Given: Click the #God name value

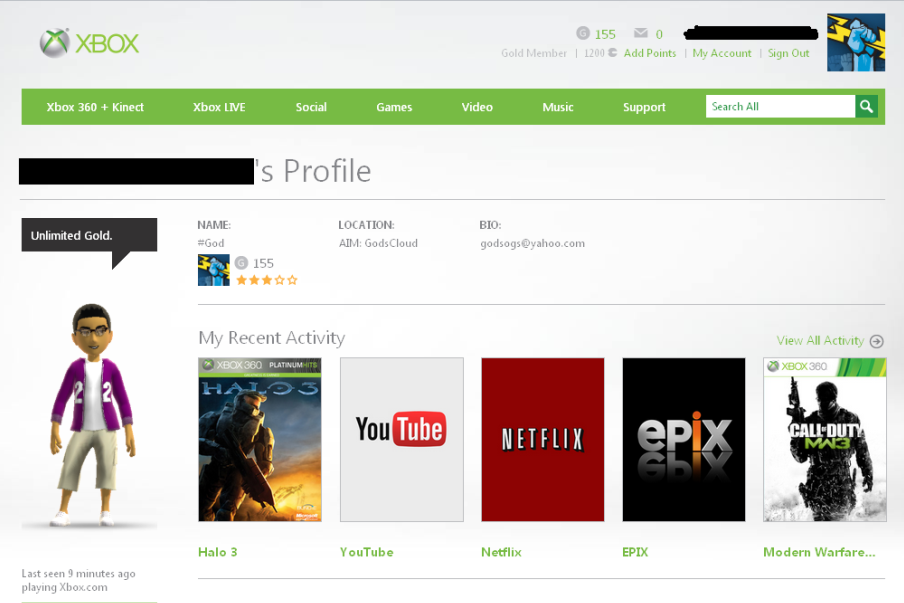Looking at the screenshot, I should tap(211, 243).
